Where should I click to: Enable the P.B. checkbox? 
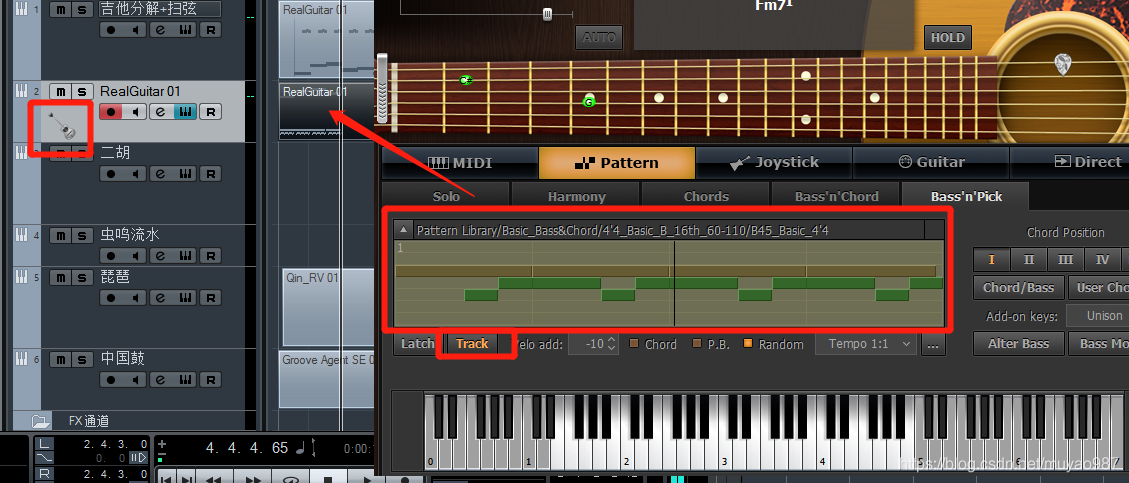pos(697,343)
